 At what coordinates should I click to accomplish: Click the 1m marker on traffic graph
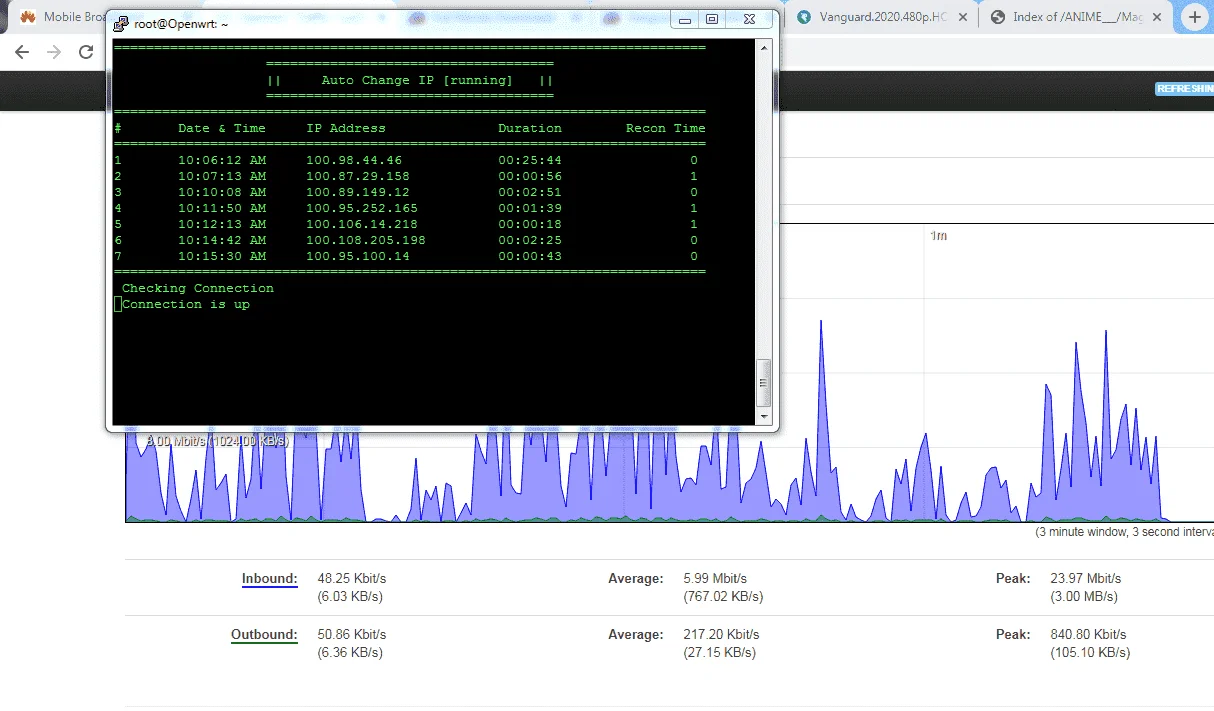point(938,236)
